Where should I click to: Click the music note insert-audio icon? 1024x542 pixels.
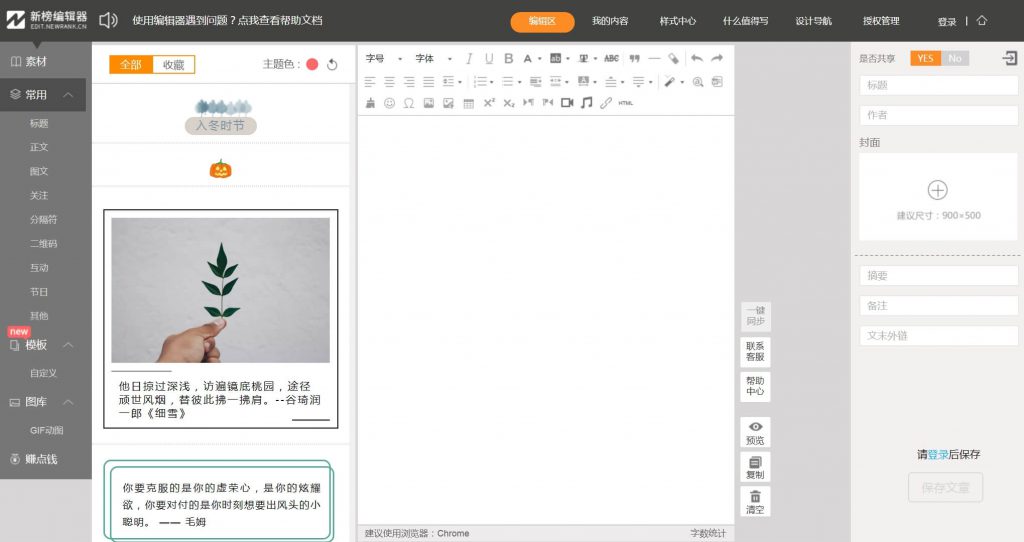[x=587, y=103]
